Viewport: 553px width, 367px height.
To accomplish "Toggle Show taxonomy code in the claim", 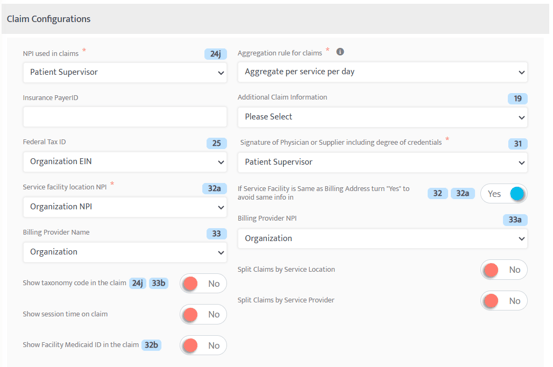I will pos(203,283).
